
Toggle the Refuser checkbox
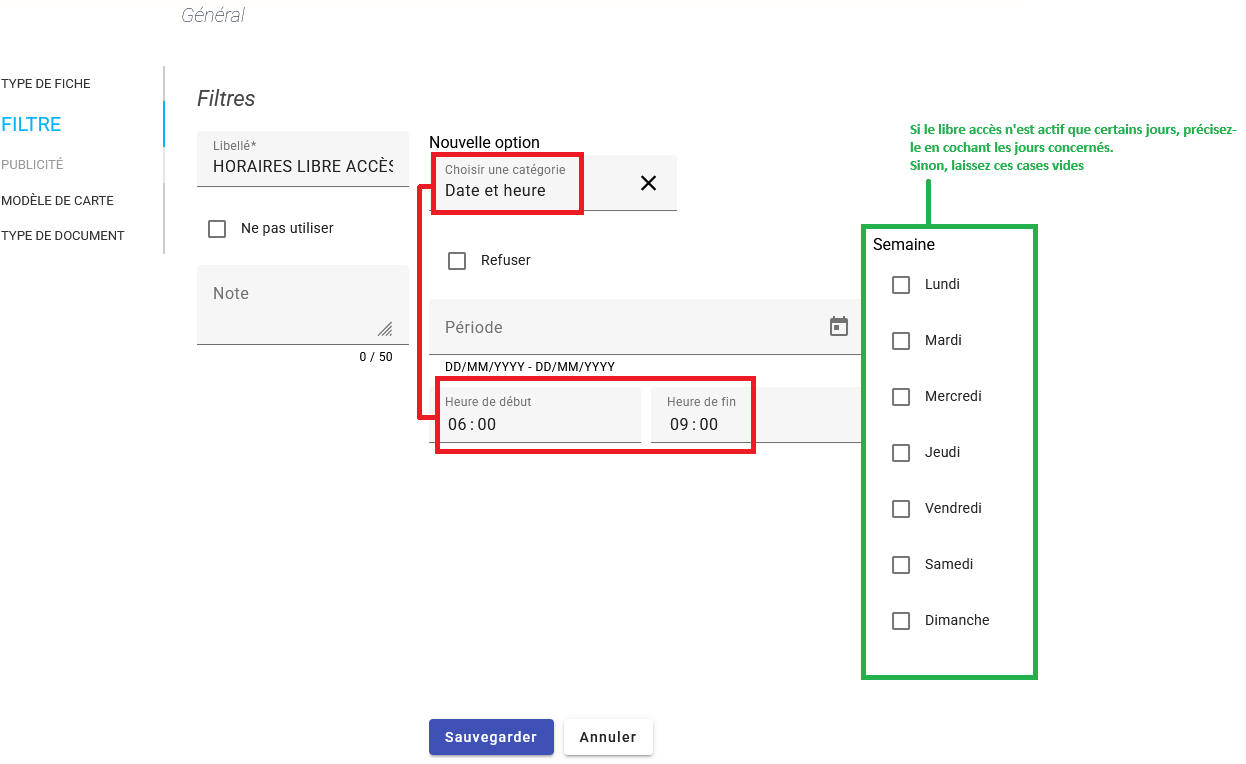click(x=457, y=261)
